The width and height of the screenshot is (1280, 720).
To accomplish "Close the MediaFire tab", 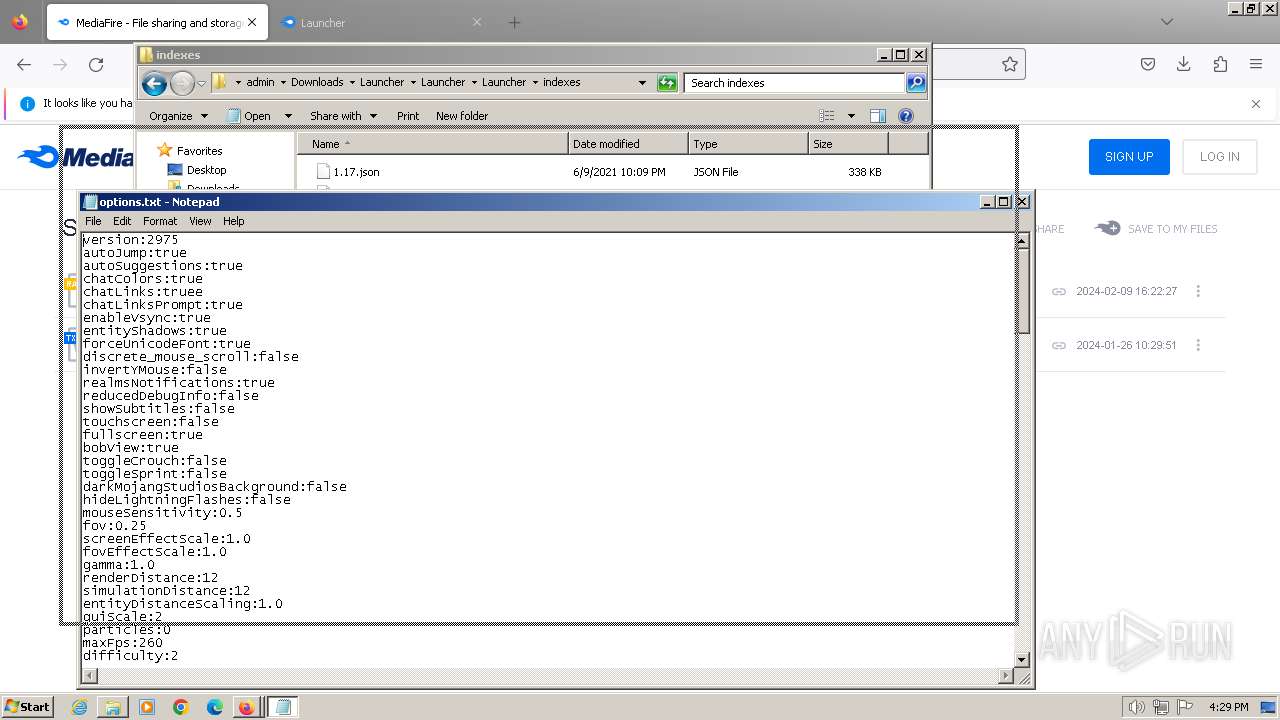I will click(251, 22).
